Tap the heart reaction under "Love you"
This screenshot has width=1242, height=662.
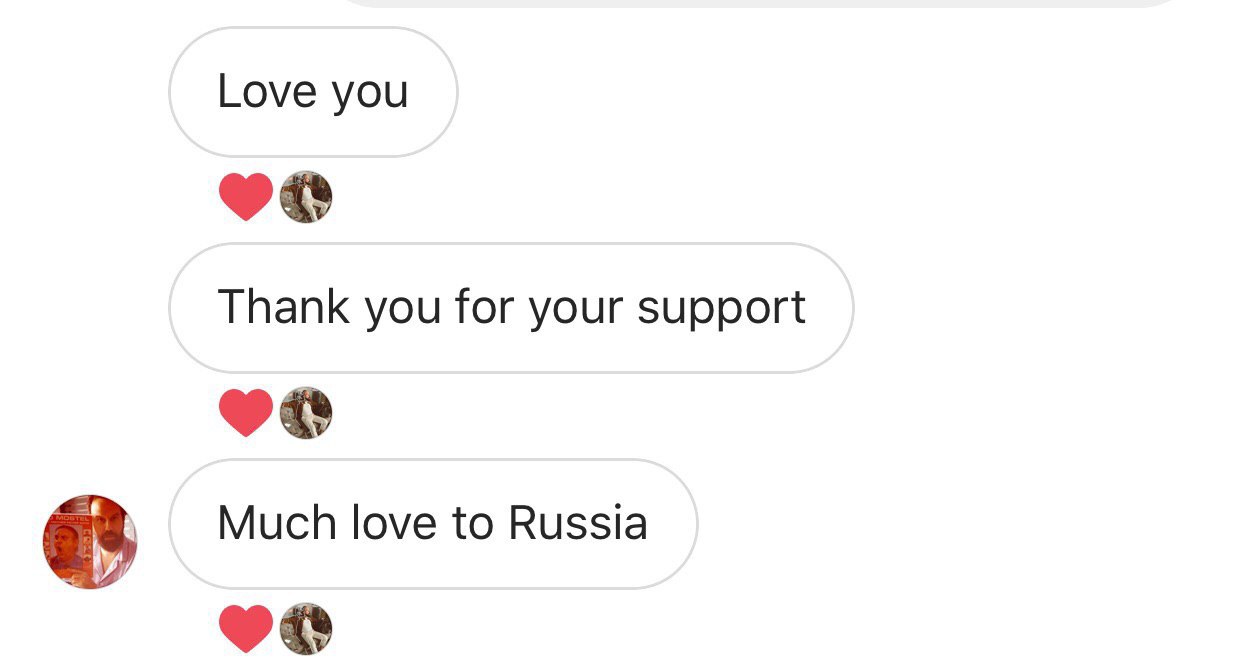(x=246, y=197)
